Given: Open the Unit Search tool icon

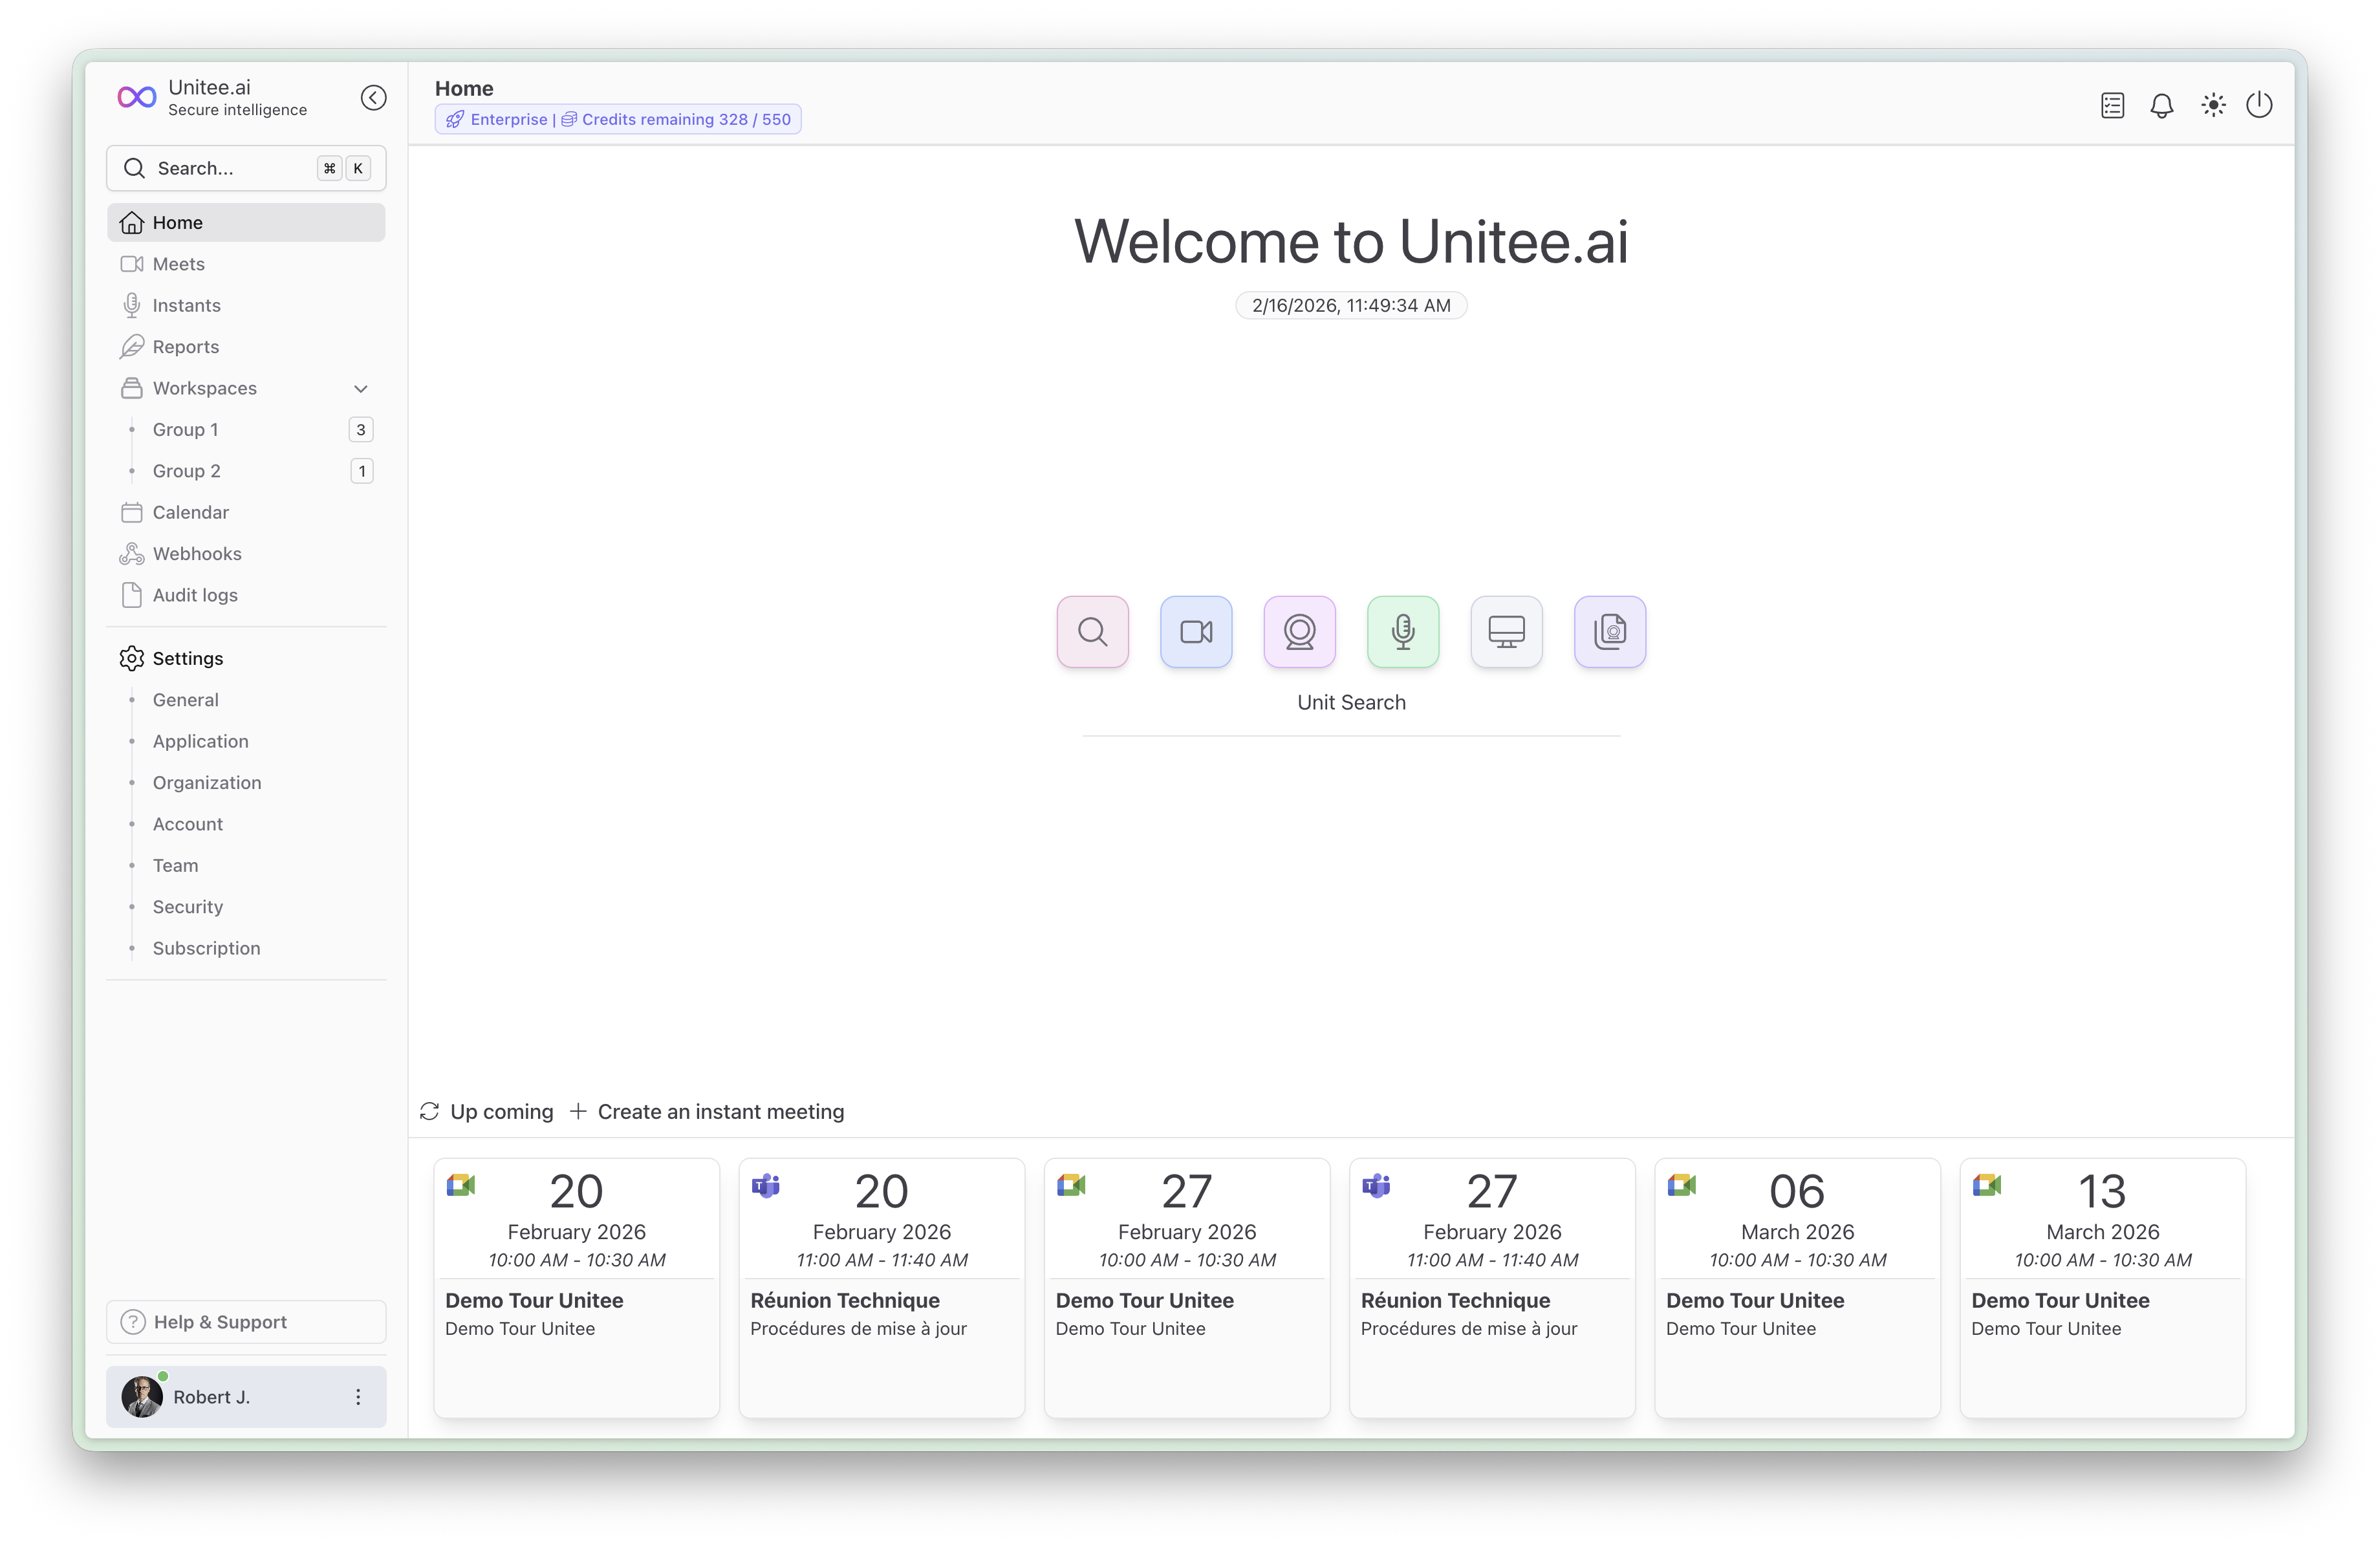Looking at the screenshot, I should pos(1092,632).
